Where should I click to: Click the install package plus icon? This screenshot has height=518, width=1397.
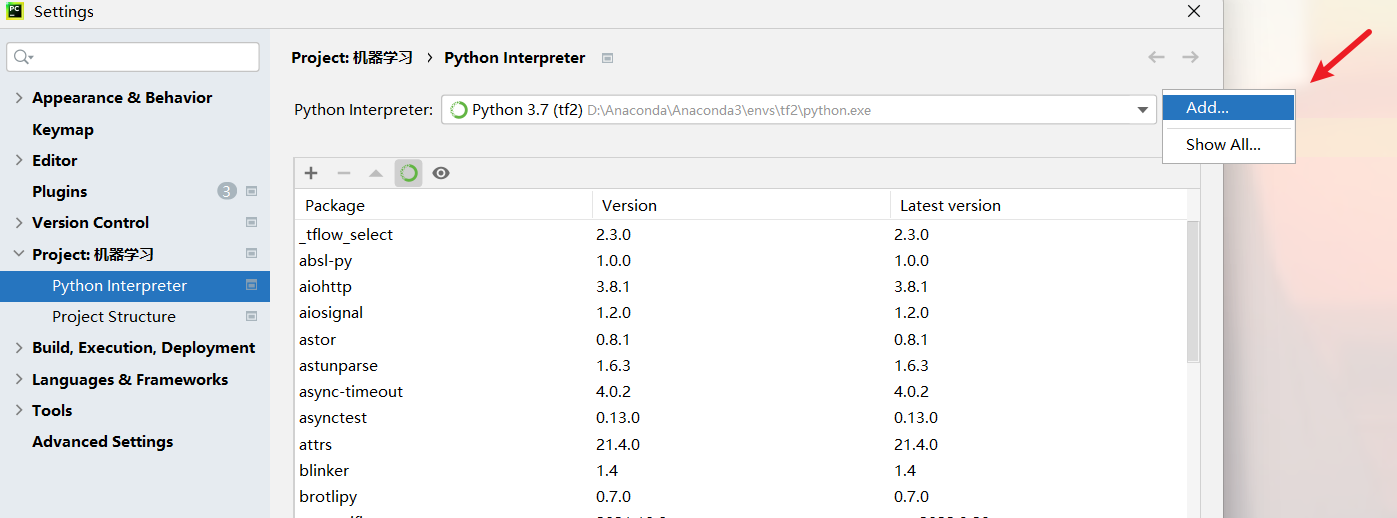(311, 173)
